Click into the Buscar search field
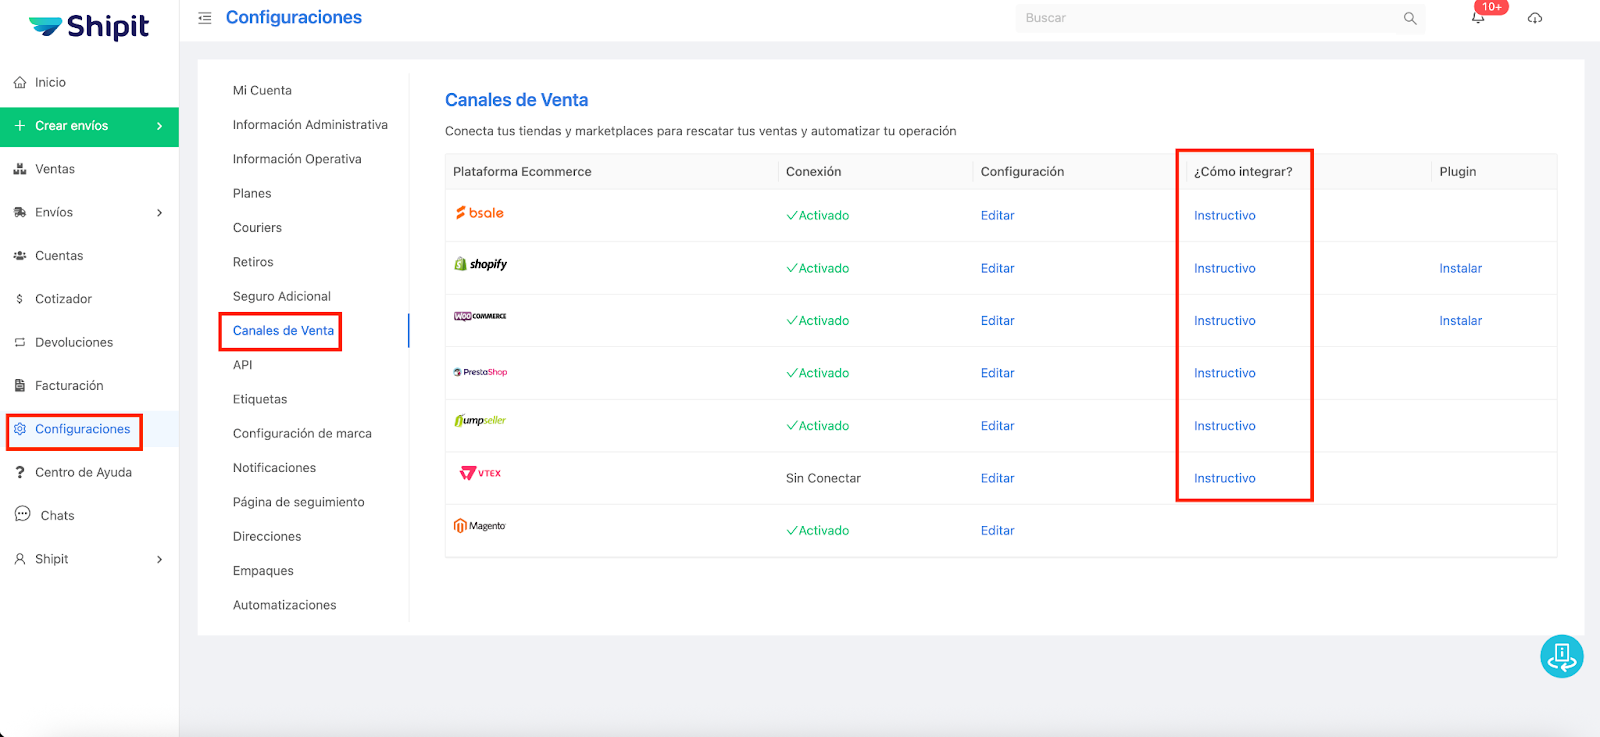Image resolution: width=1600 pixels, height=737 pixels. click(x=1205, y=18)
